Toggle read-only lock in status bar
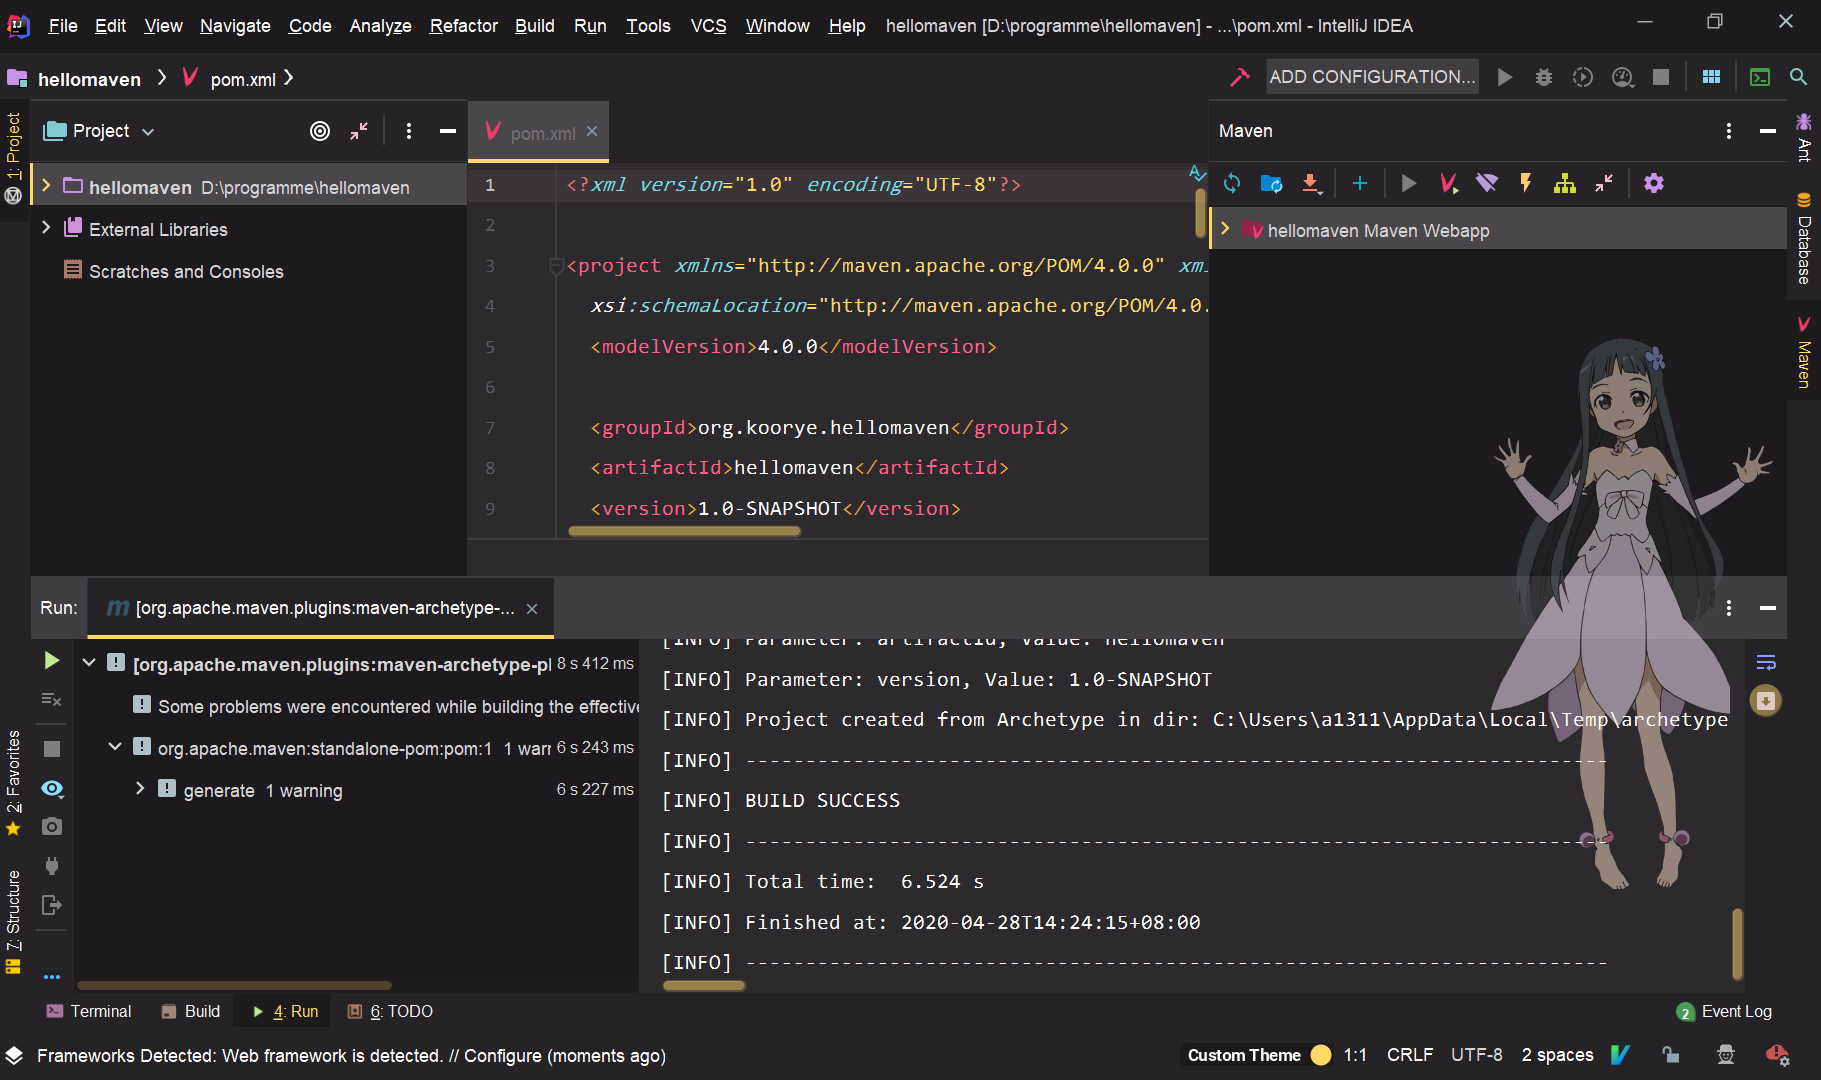This screenshot has height=1080, width=1821. click(x=1671, y=1054)
